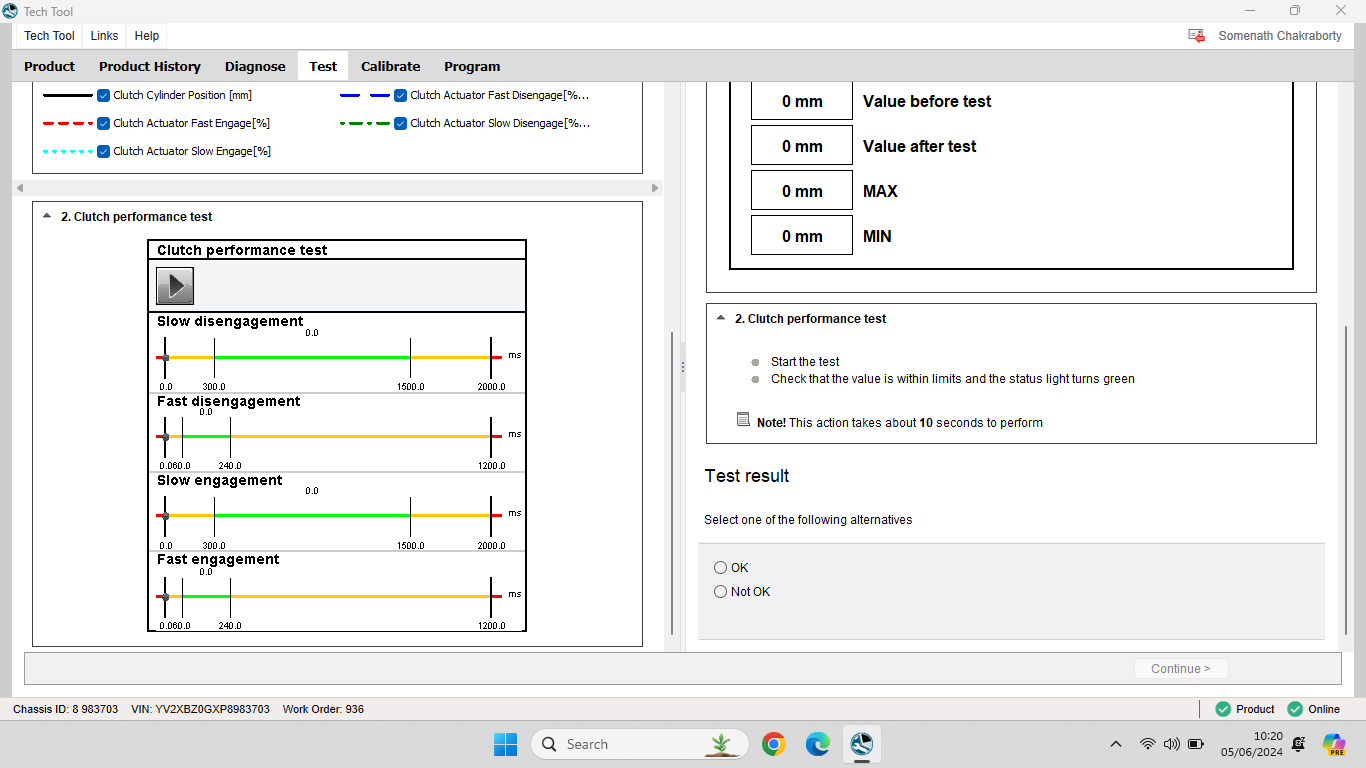Viewport: 1366px width, 768px height.
Task: Open Google Chrome from the taskbar
Action: pyautogui.click(x=773, y=744)
